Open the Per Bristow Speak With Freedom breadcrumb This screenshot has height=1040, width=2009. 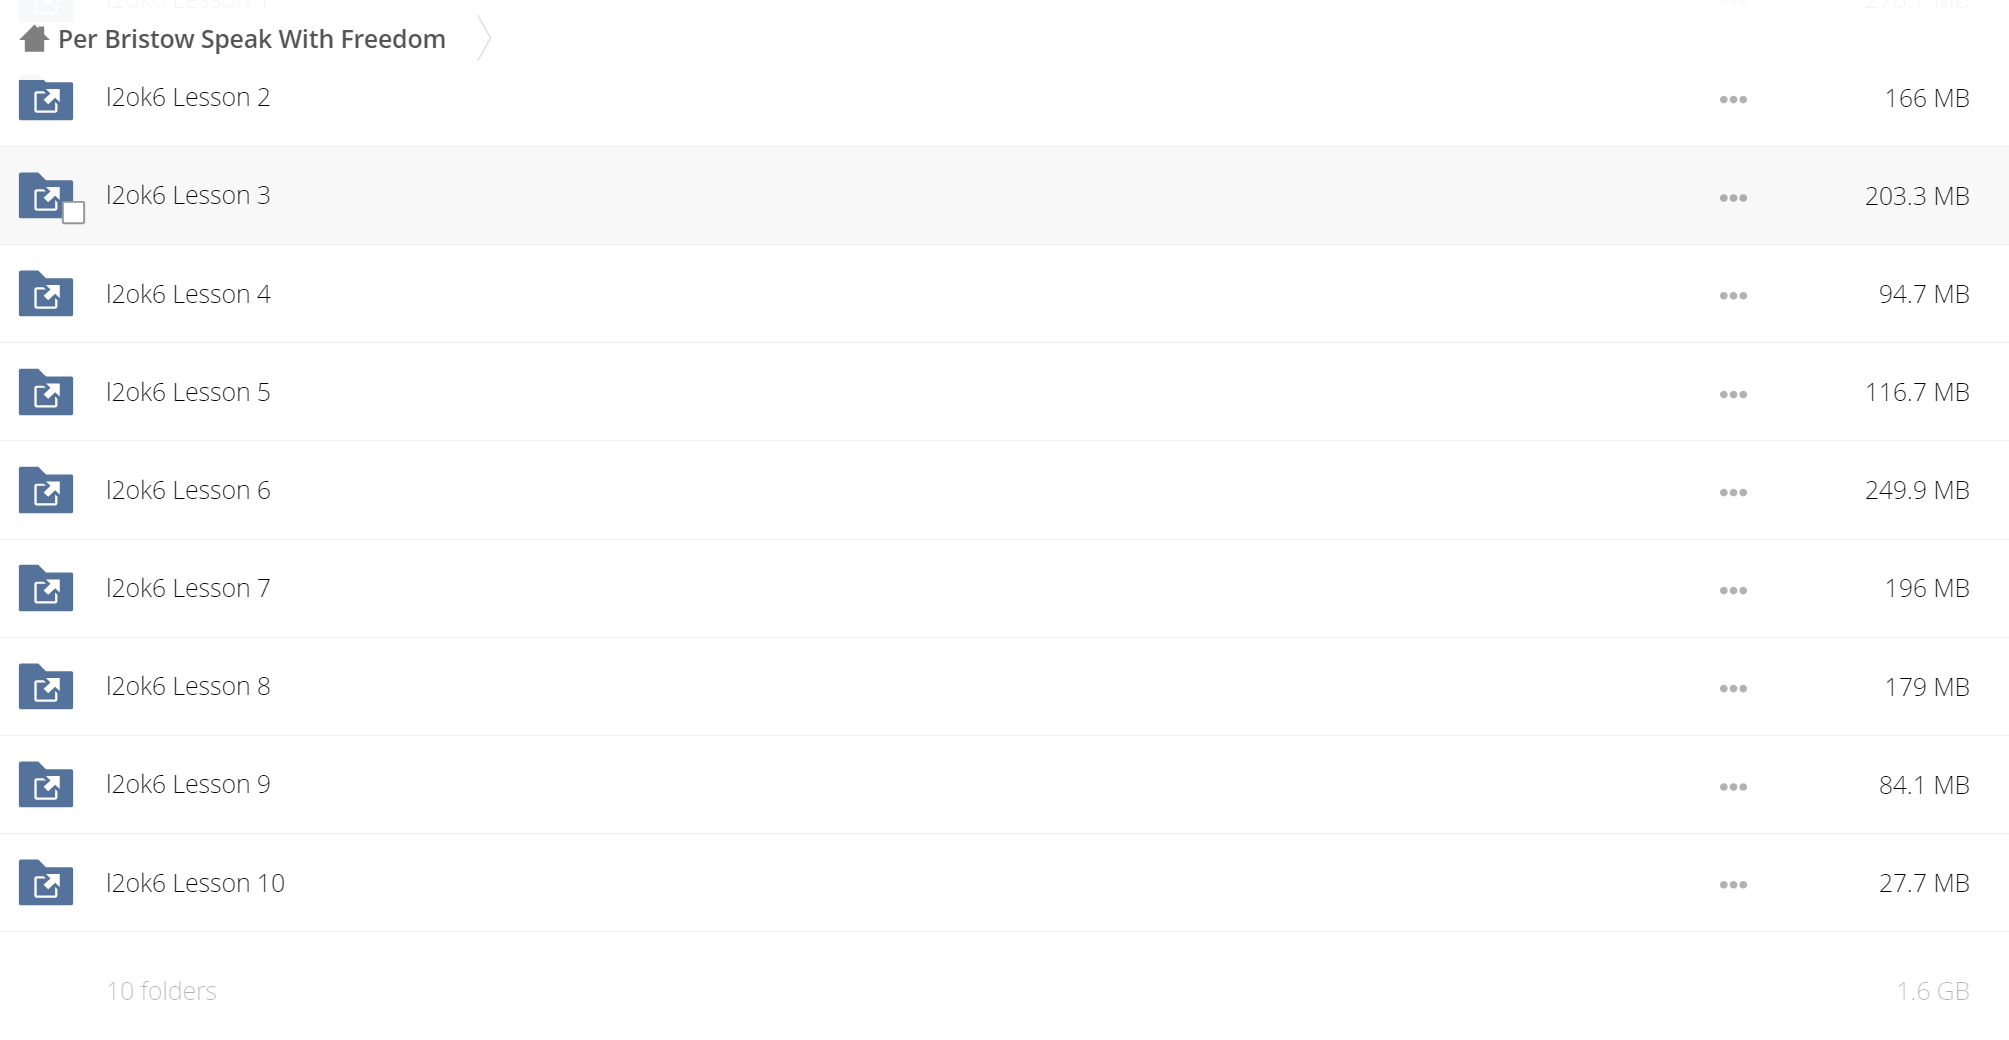pyautogui.click(x=252, y=39)
